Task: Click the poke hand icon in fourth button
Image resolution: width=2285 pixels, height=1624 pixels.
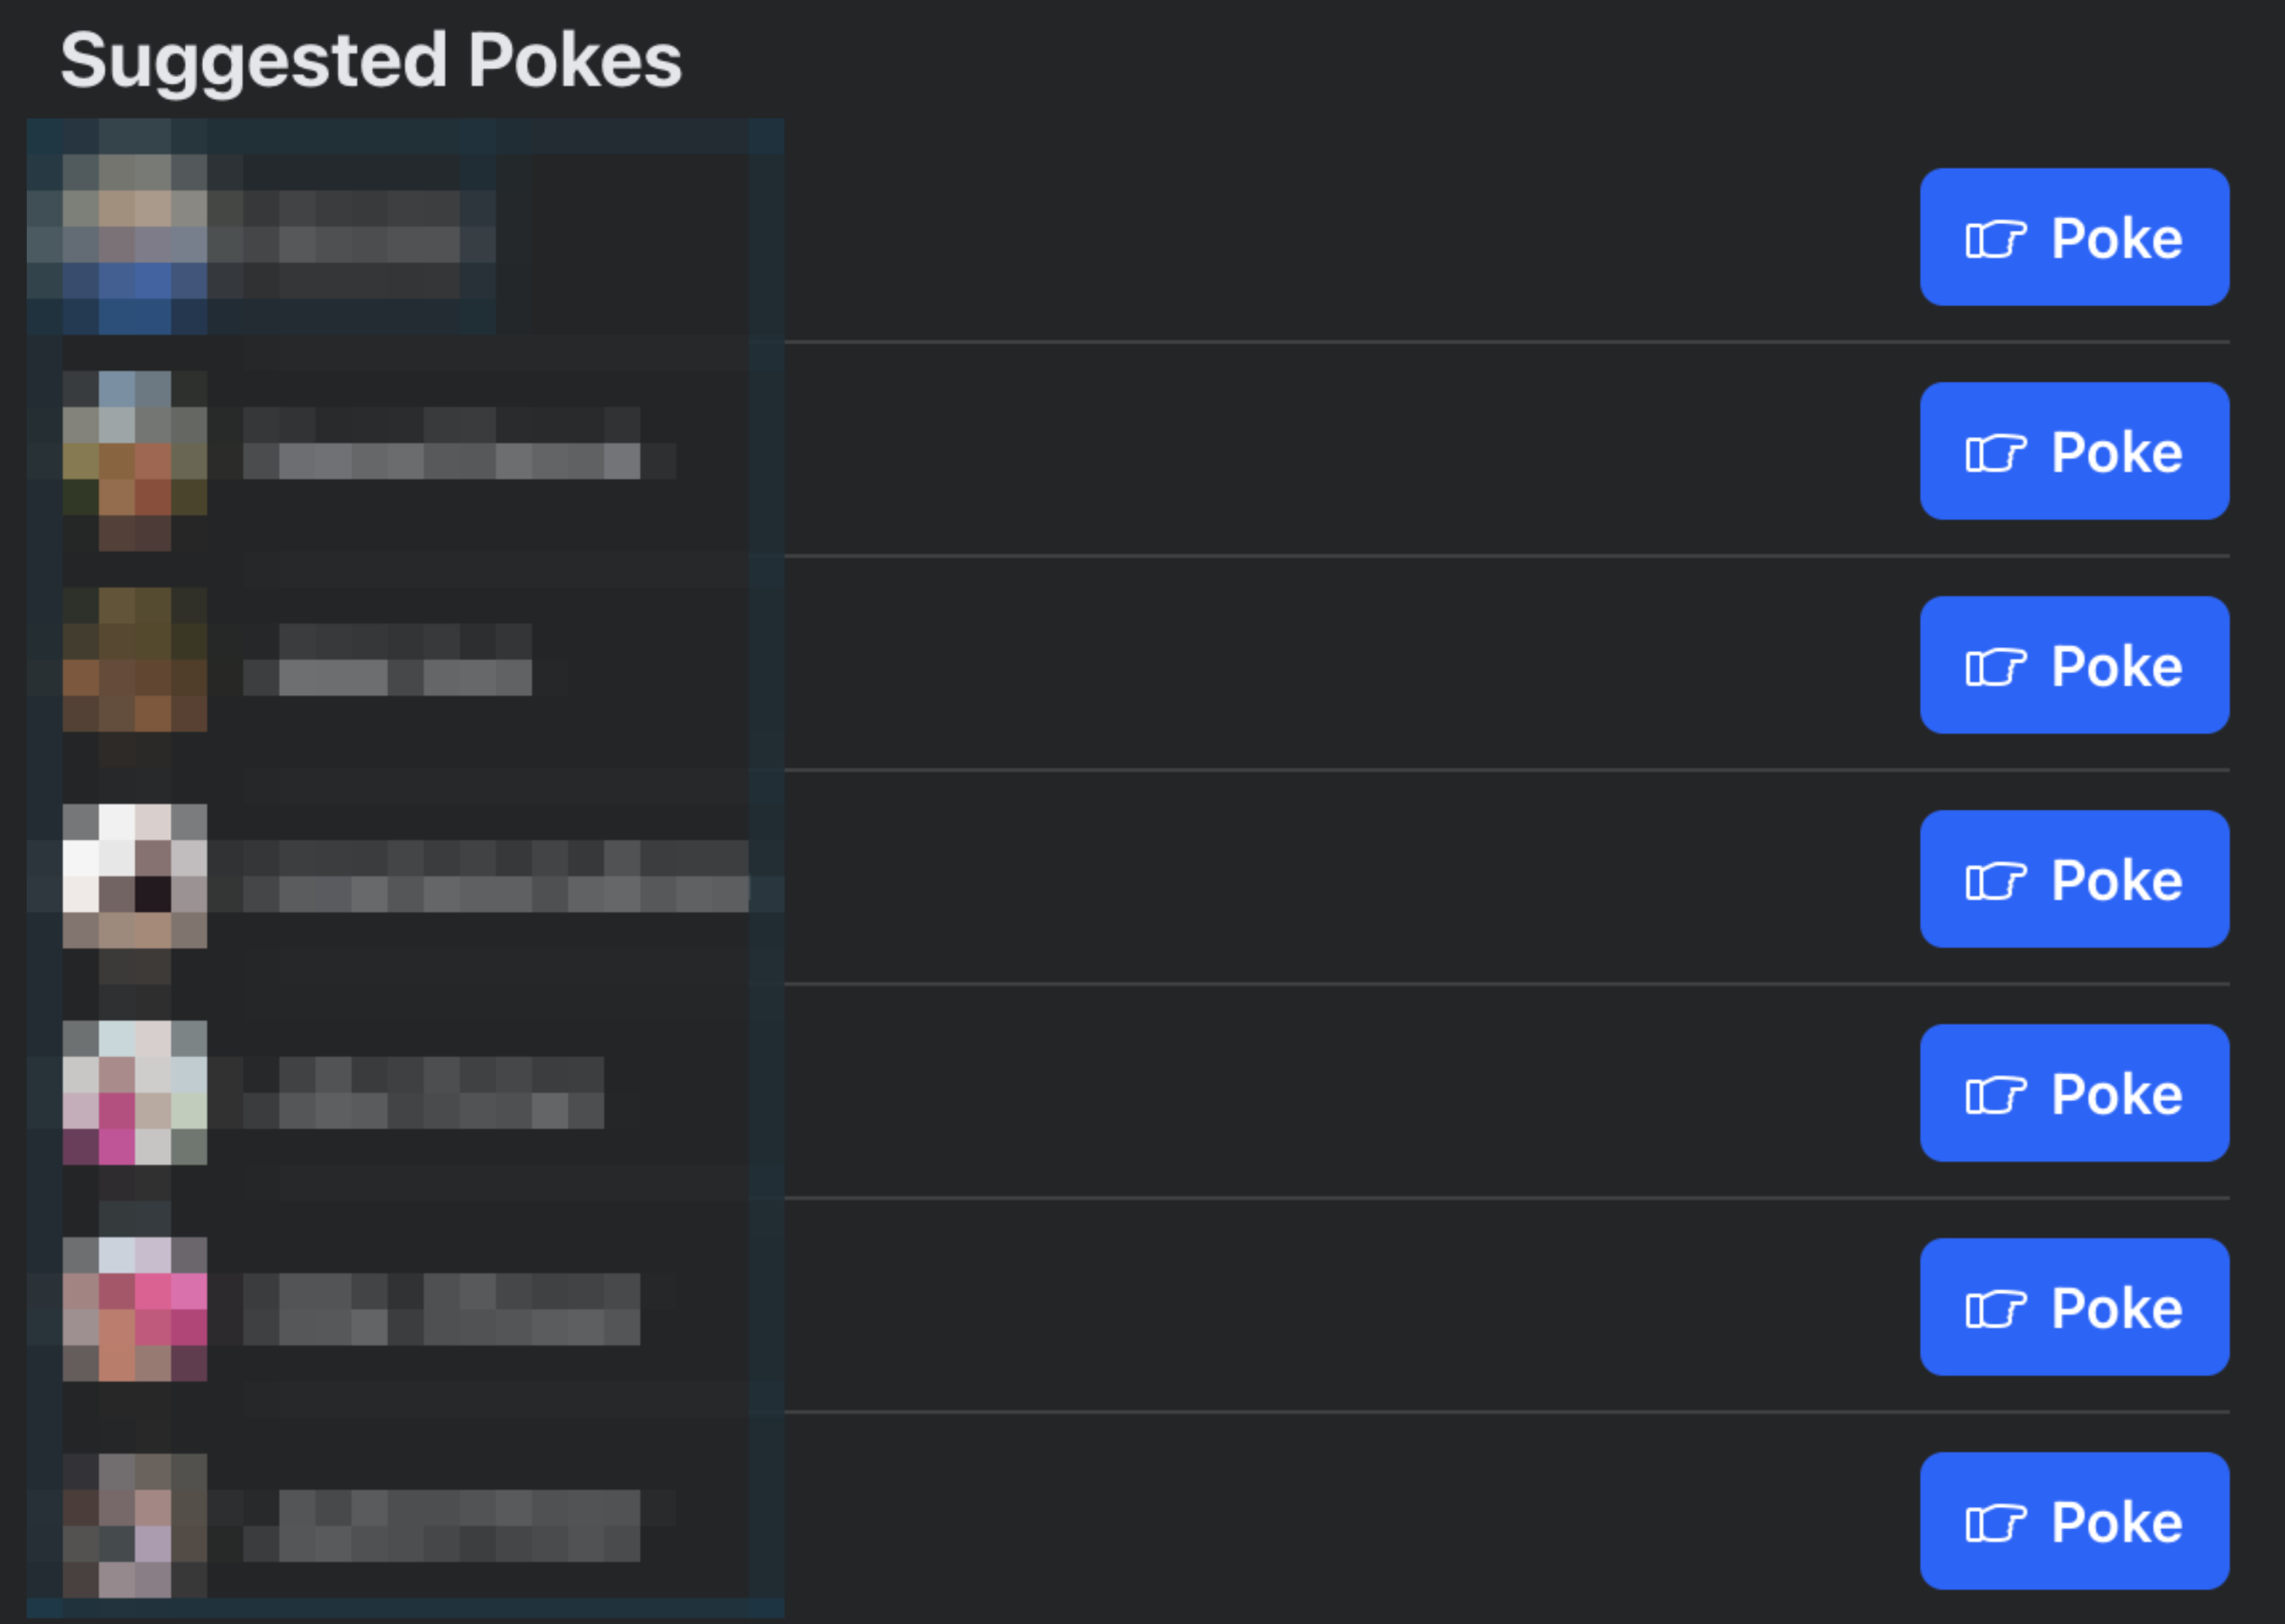Action: click(1997, 879)
